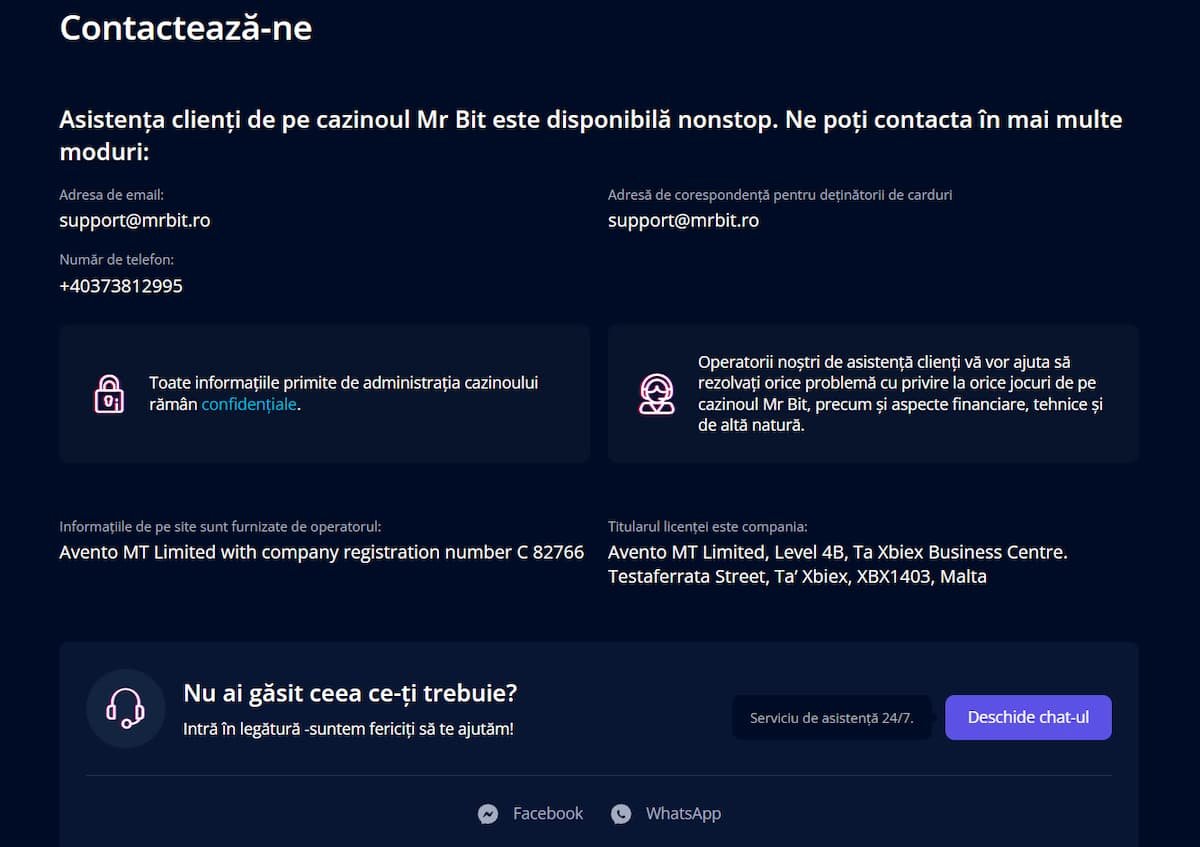
Task: Click the Avento MT Limited registration number text
Action: click(321, 552)
